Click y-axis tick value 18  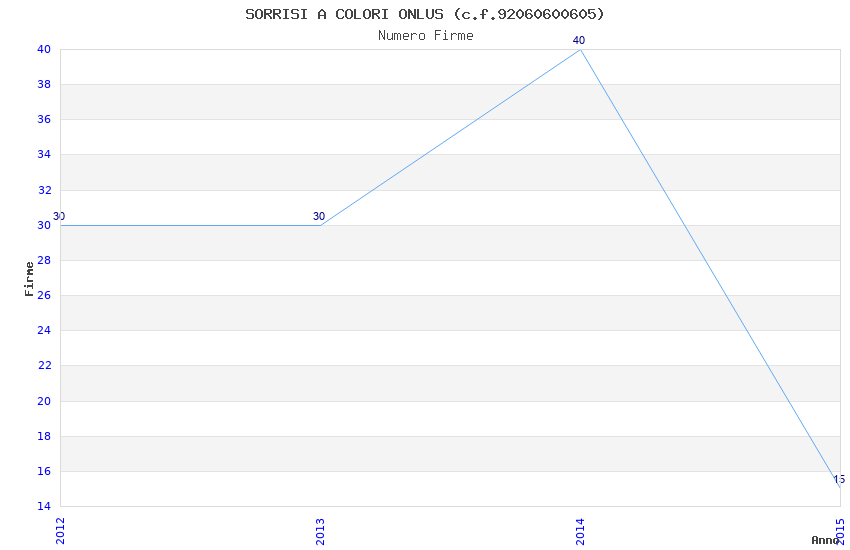tap(44, 436)
